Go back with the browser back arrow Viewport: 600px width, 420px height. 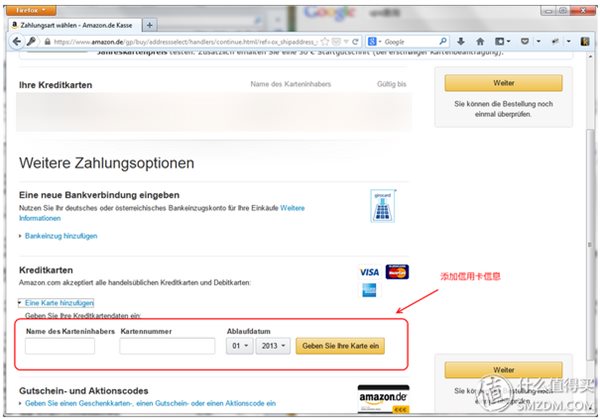point(16,41)
